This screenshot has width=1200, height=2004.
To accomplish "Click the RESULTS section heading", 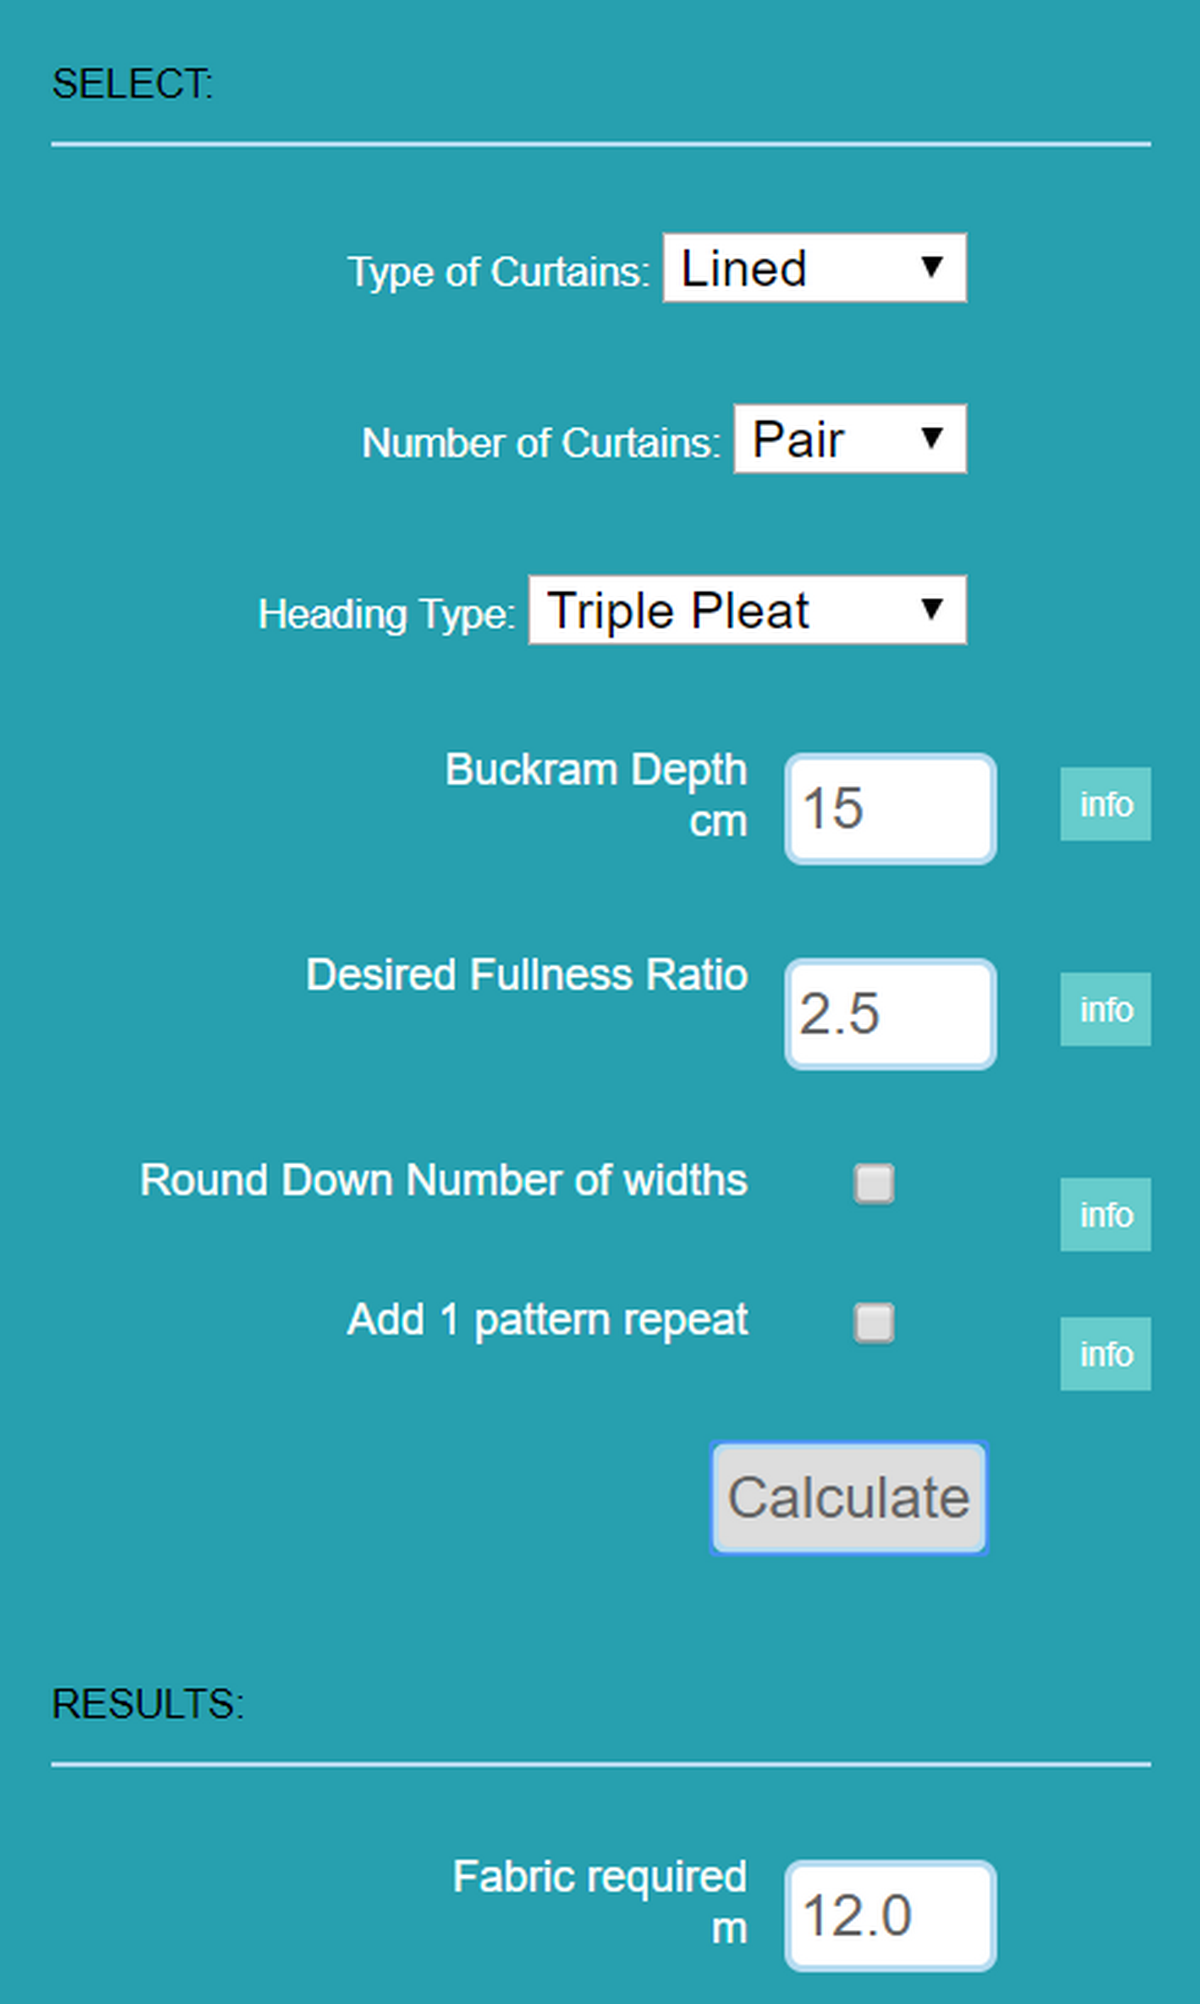I will pyautogui.click(x=148, y=1704).
